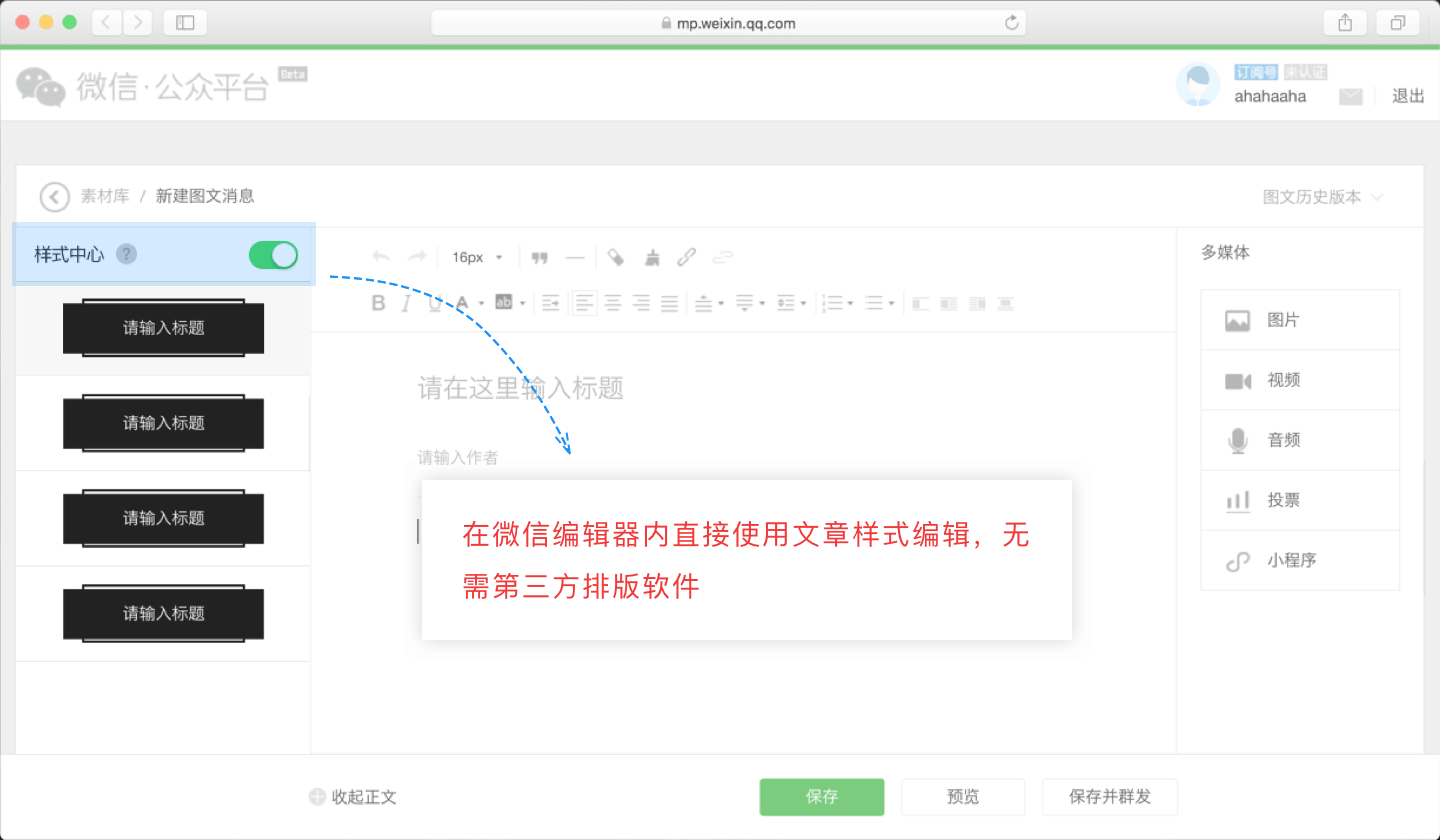1440x840 pixels.
Task: Align text to the right
Action: pyautogui.click(x=641, y=303)
